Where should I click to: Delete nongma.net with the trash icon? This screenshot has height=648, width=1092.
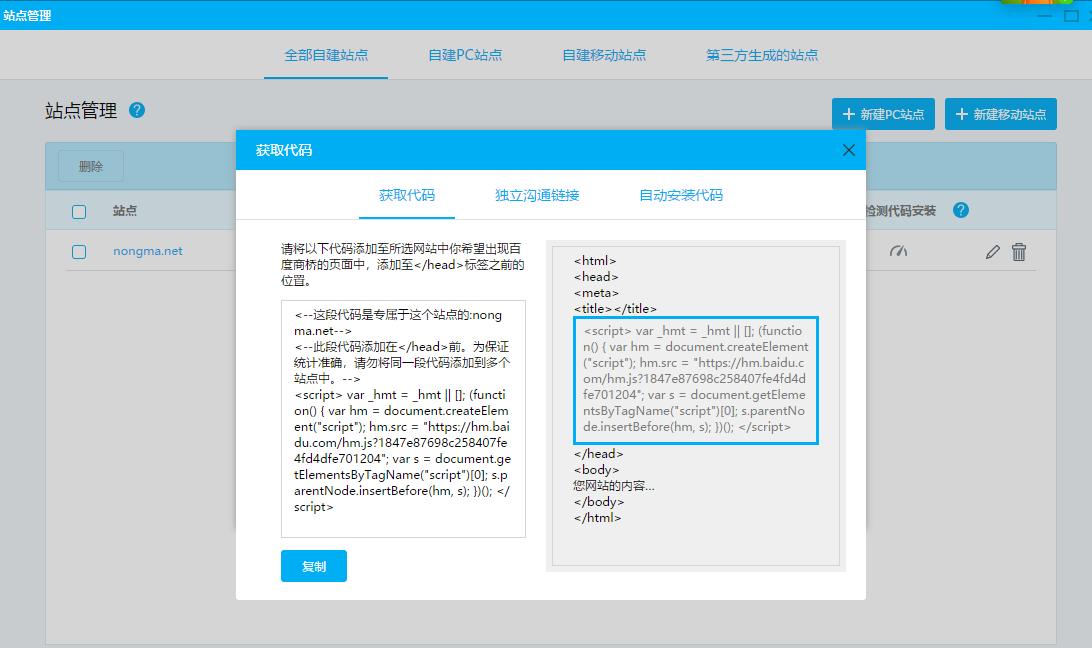tap(1019, 252)
